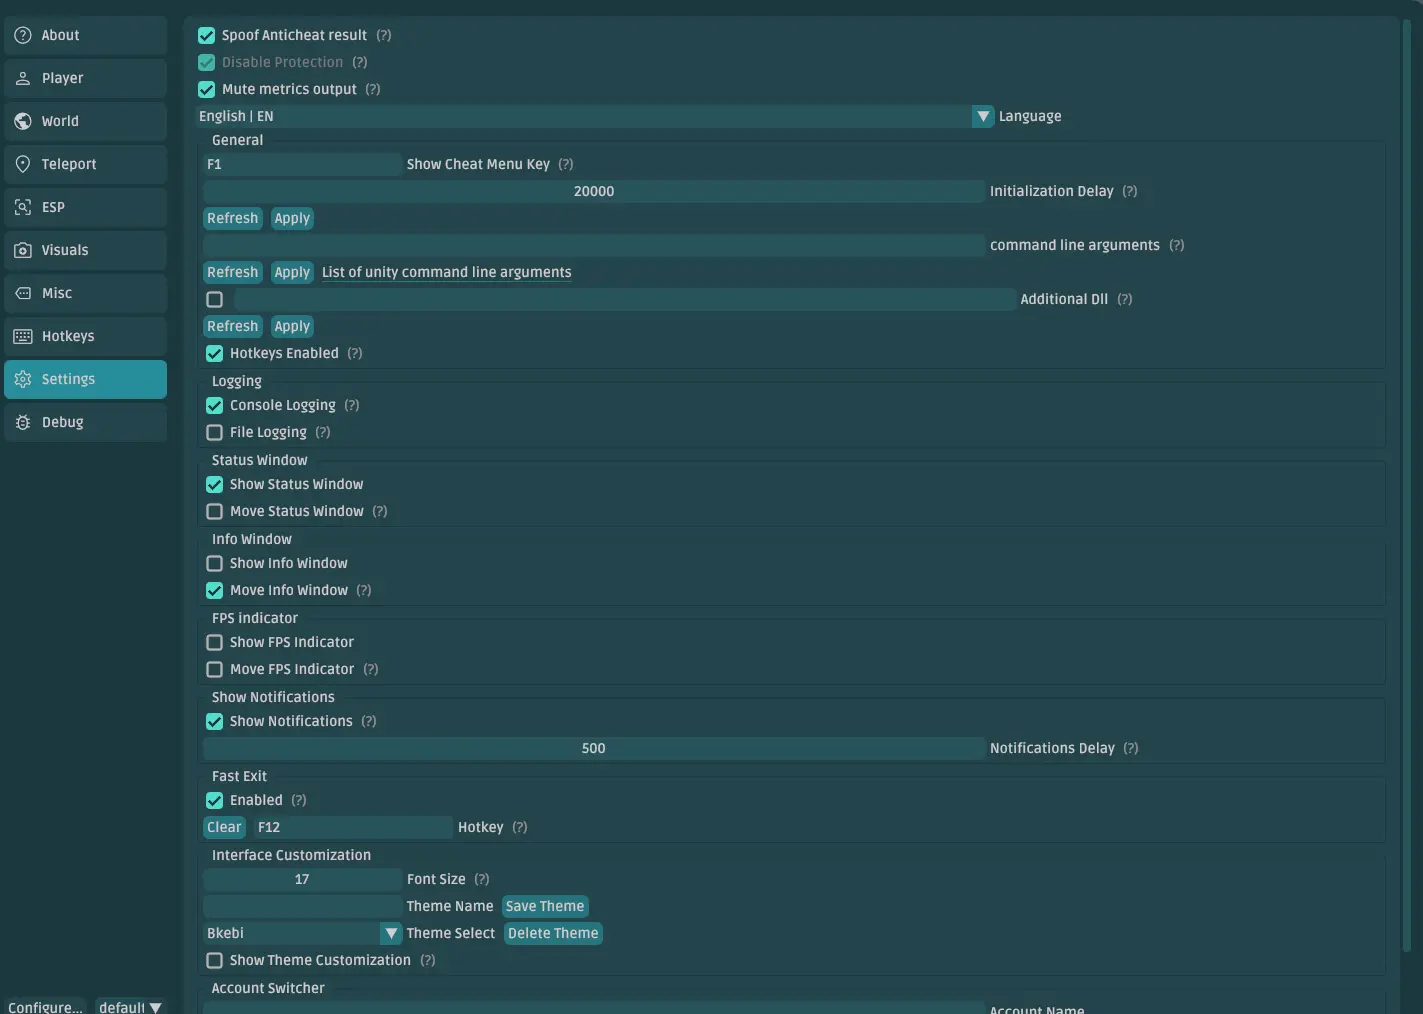
Task: Open help tooltip for command line arguments
Action: [x=1177, y=245]
